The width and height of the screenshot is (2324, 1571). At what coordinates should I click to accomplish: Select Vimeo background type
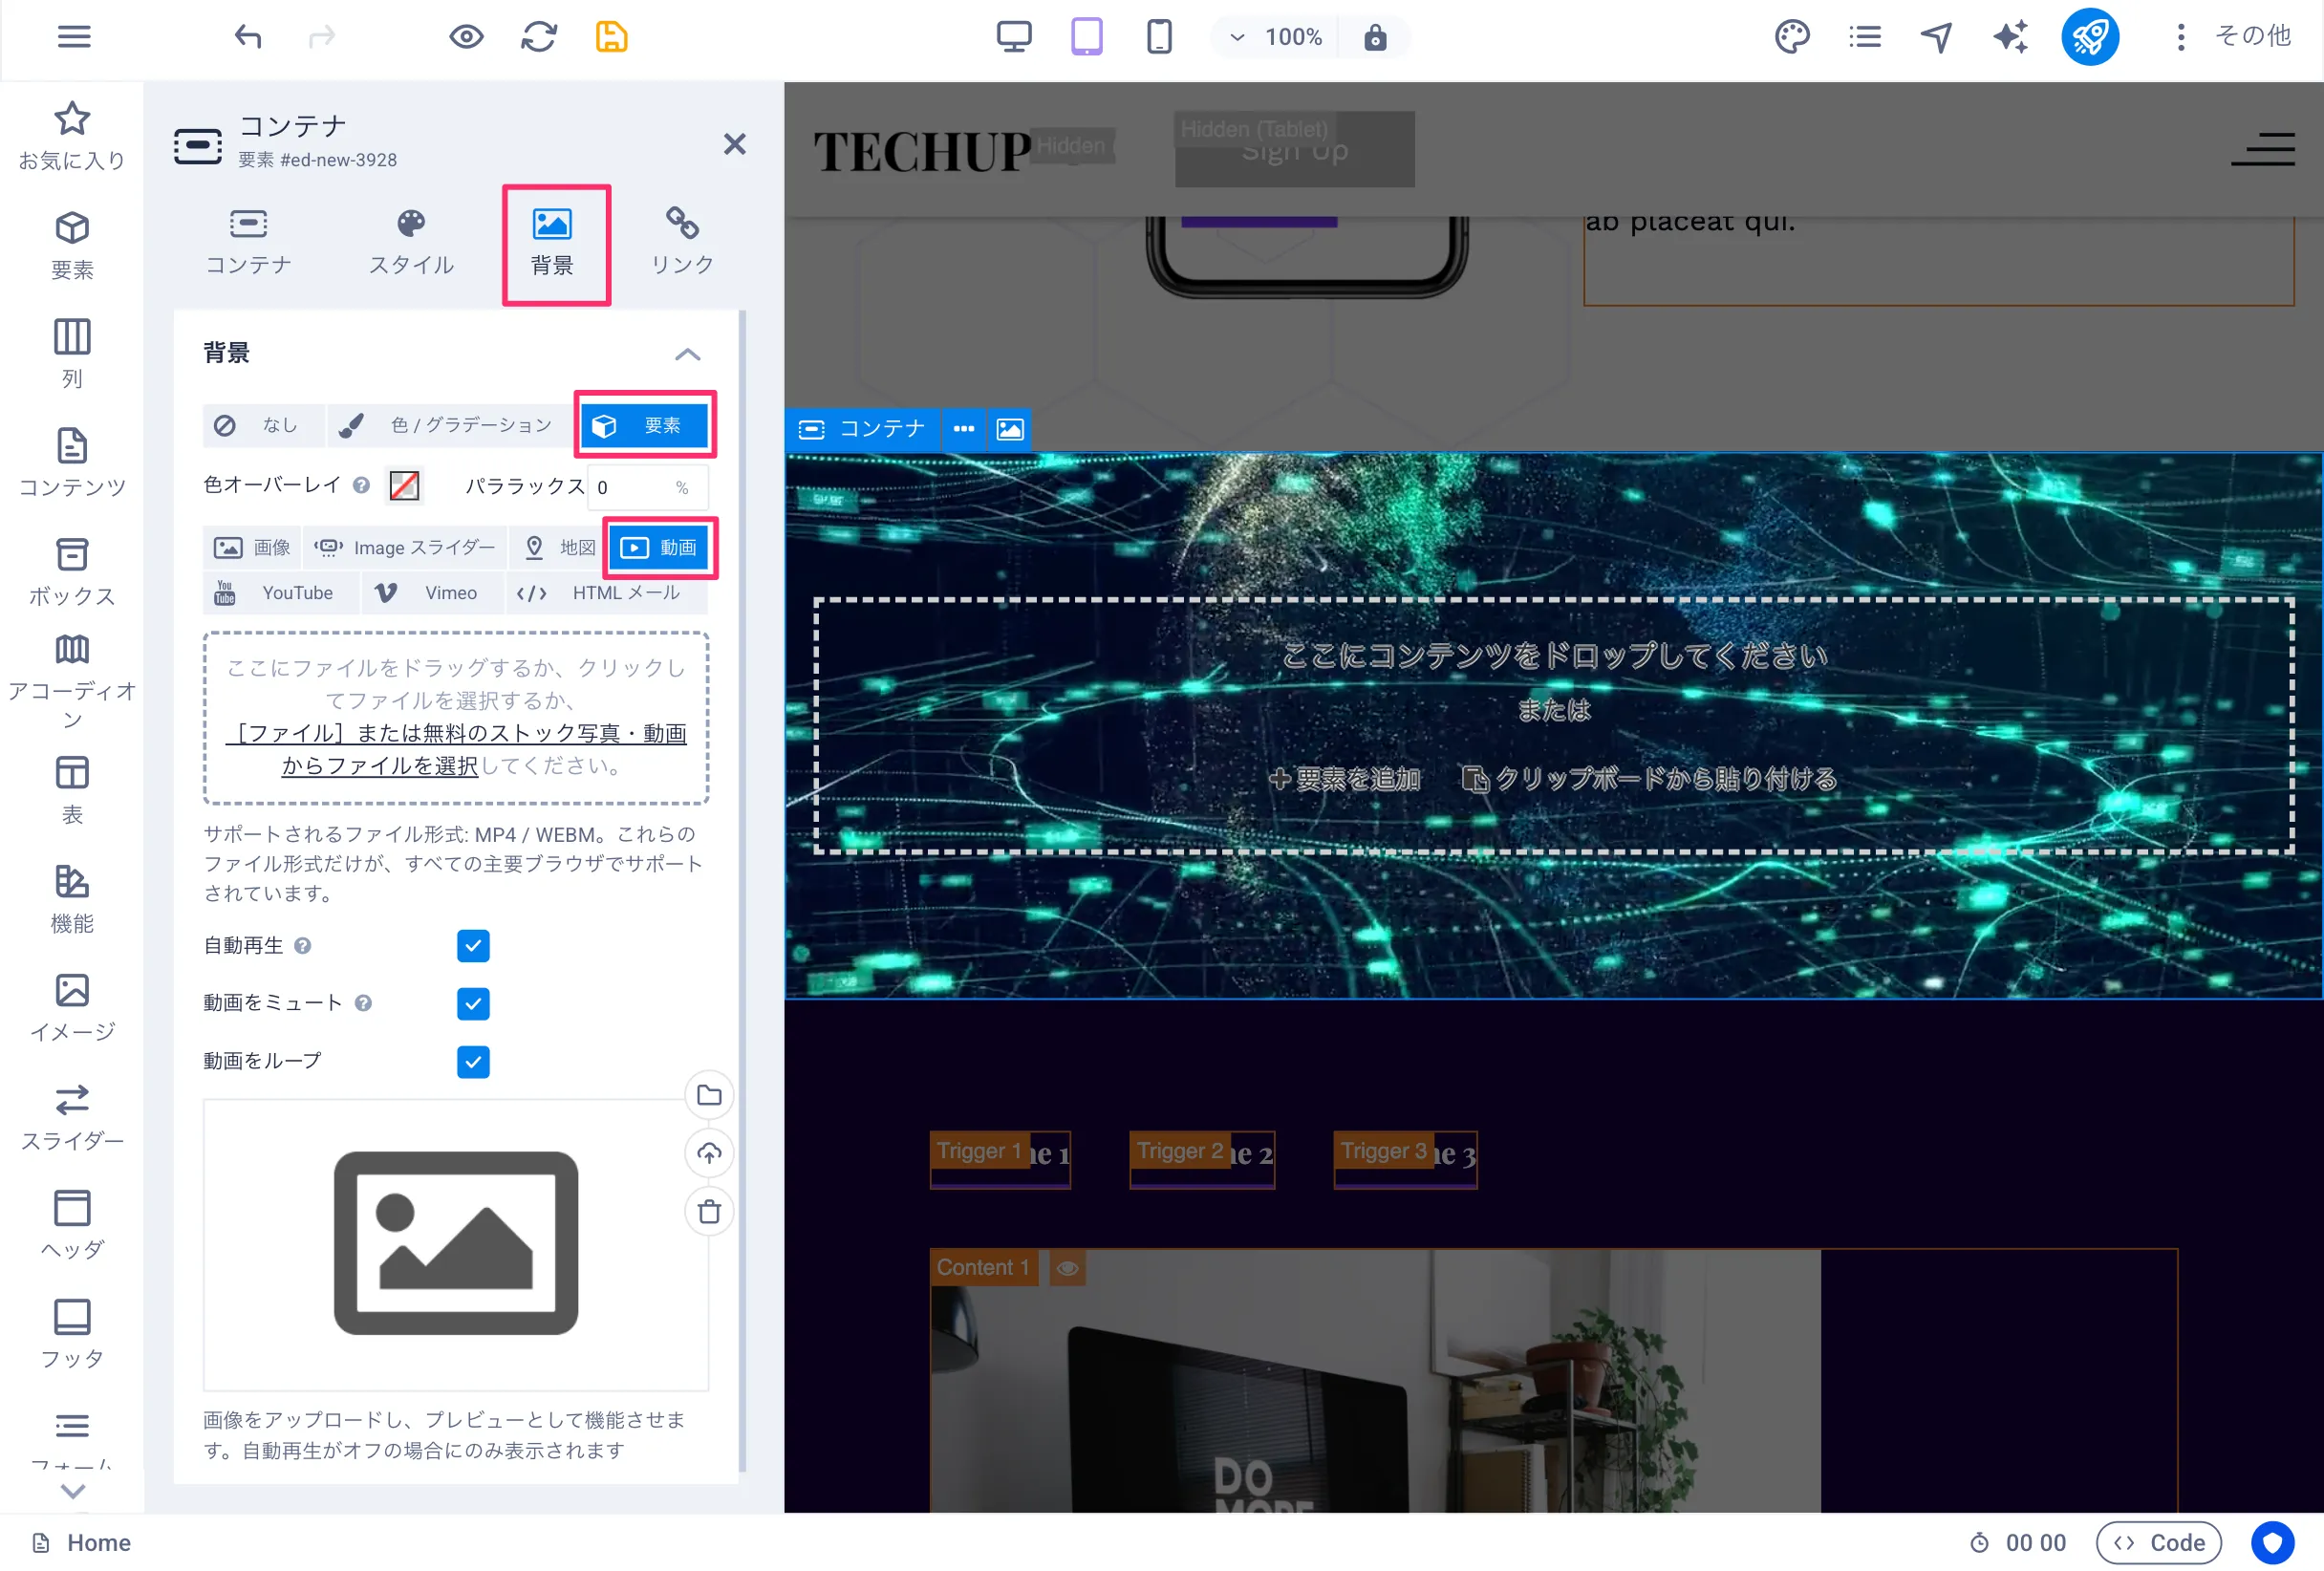[x=431, y=592]
